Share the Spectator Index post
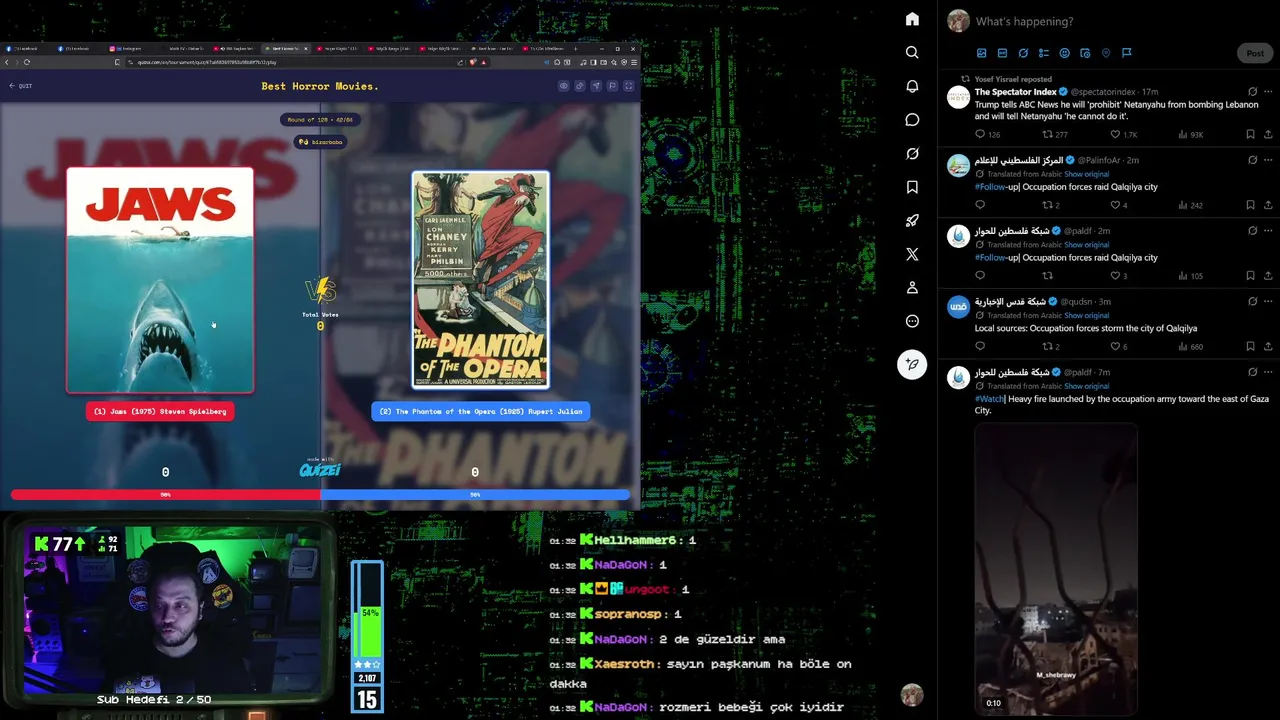The image size is (1280, 720). point(1269,134)
